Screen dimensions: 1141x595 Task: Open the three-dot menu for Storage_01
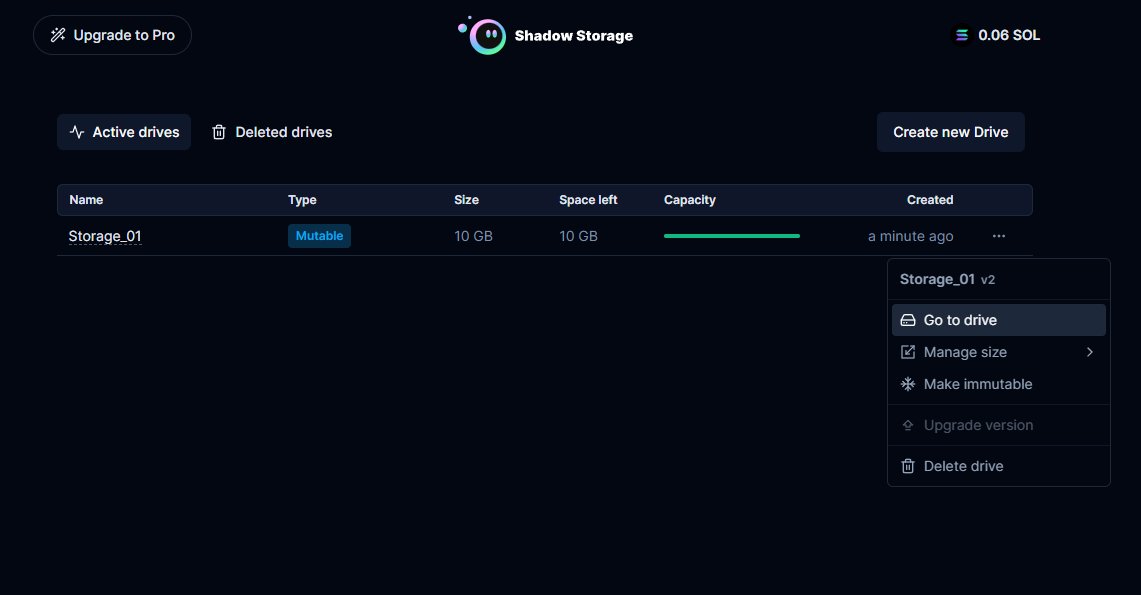point(998,236)
